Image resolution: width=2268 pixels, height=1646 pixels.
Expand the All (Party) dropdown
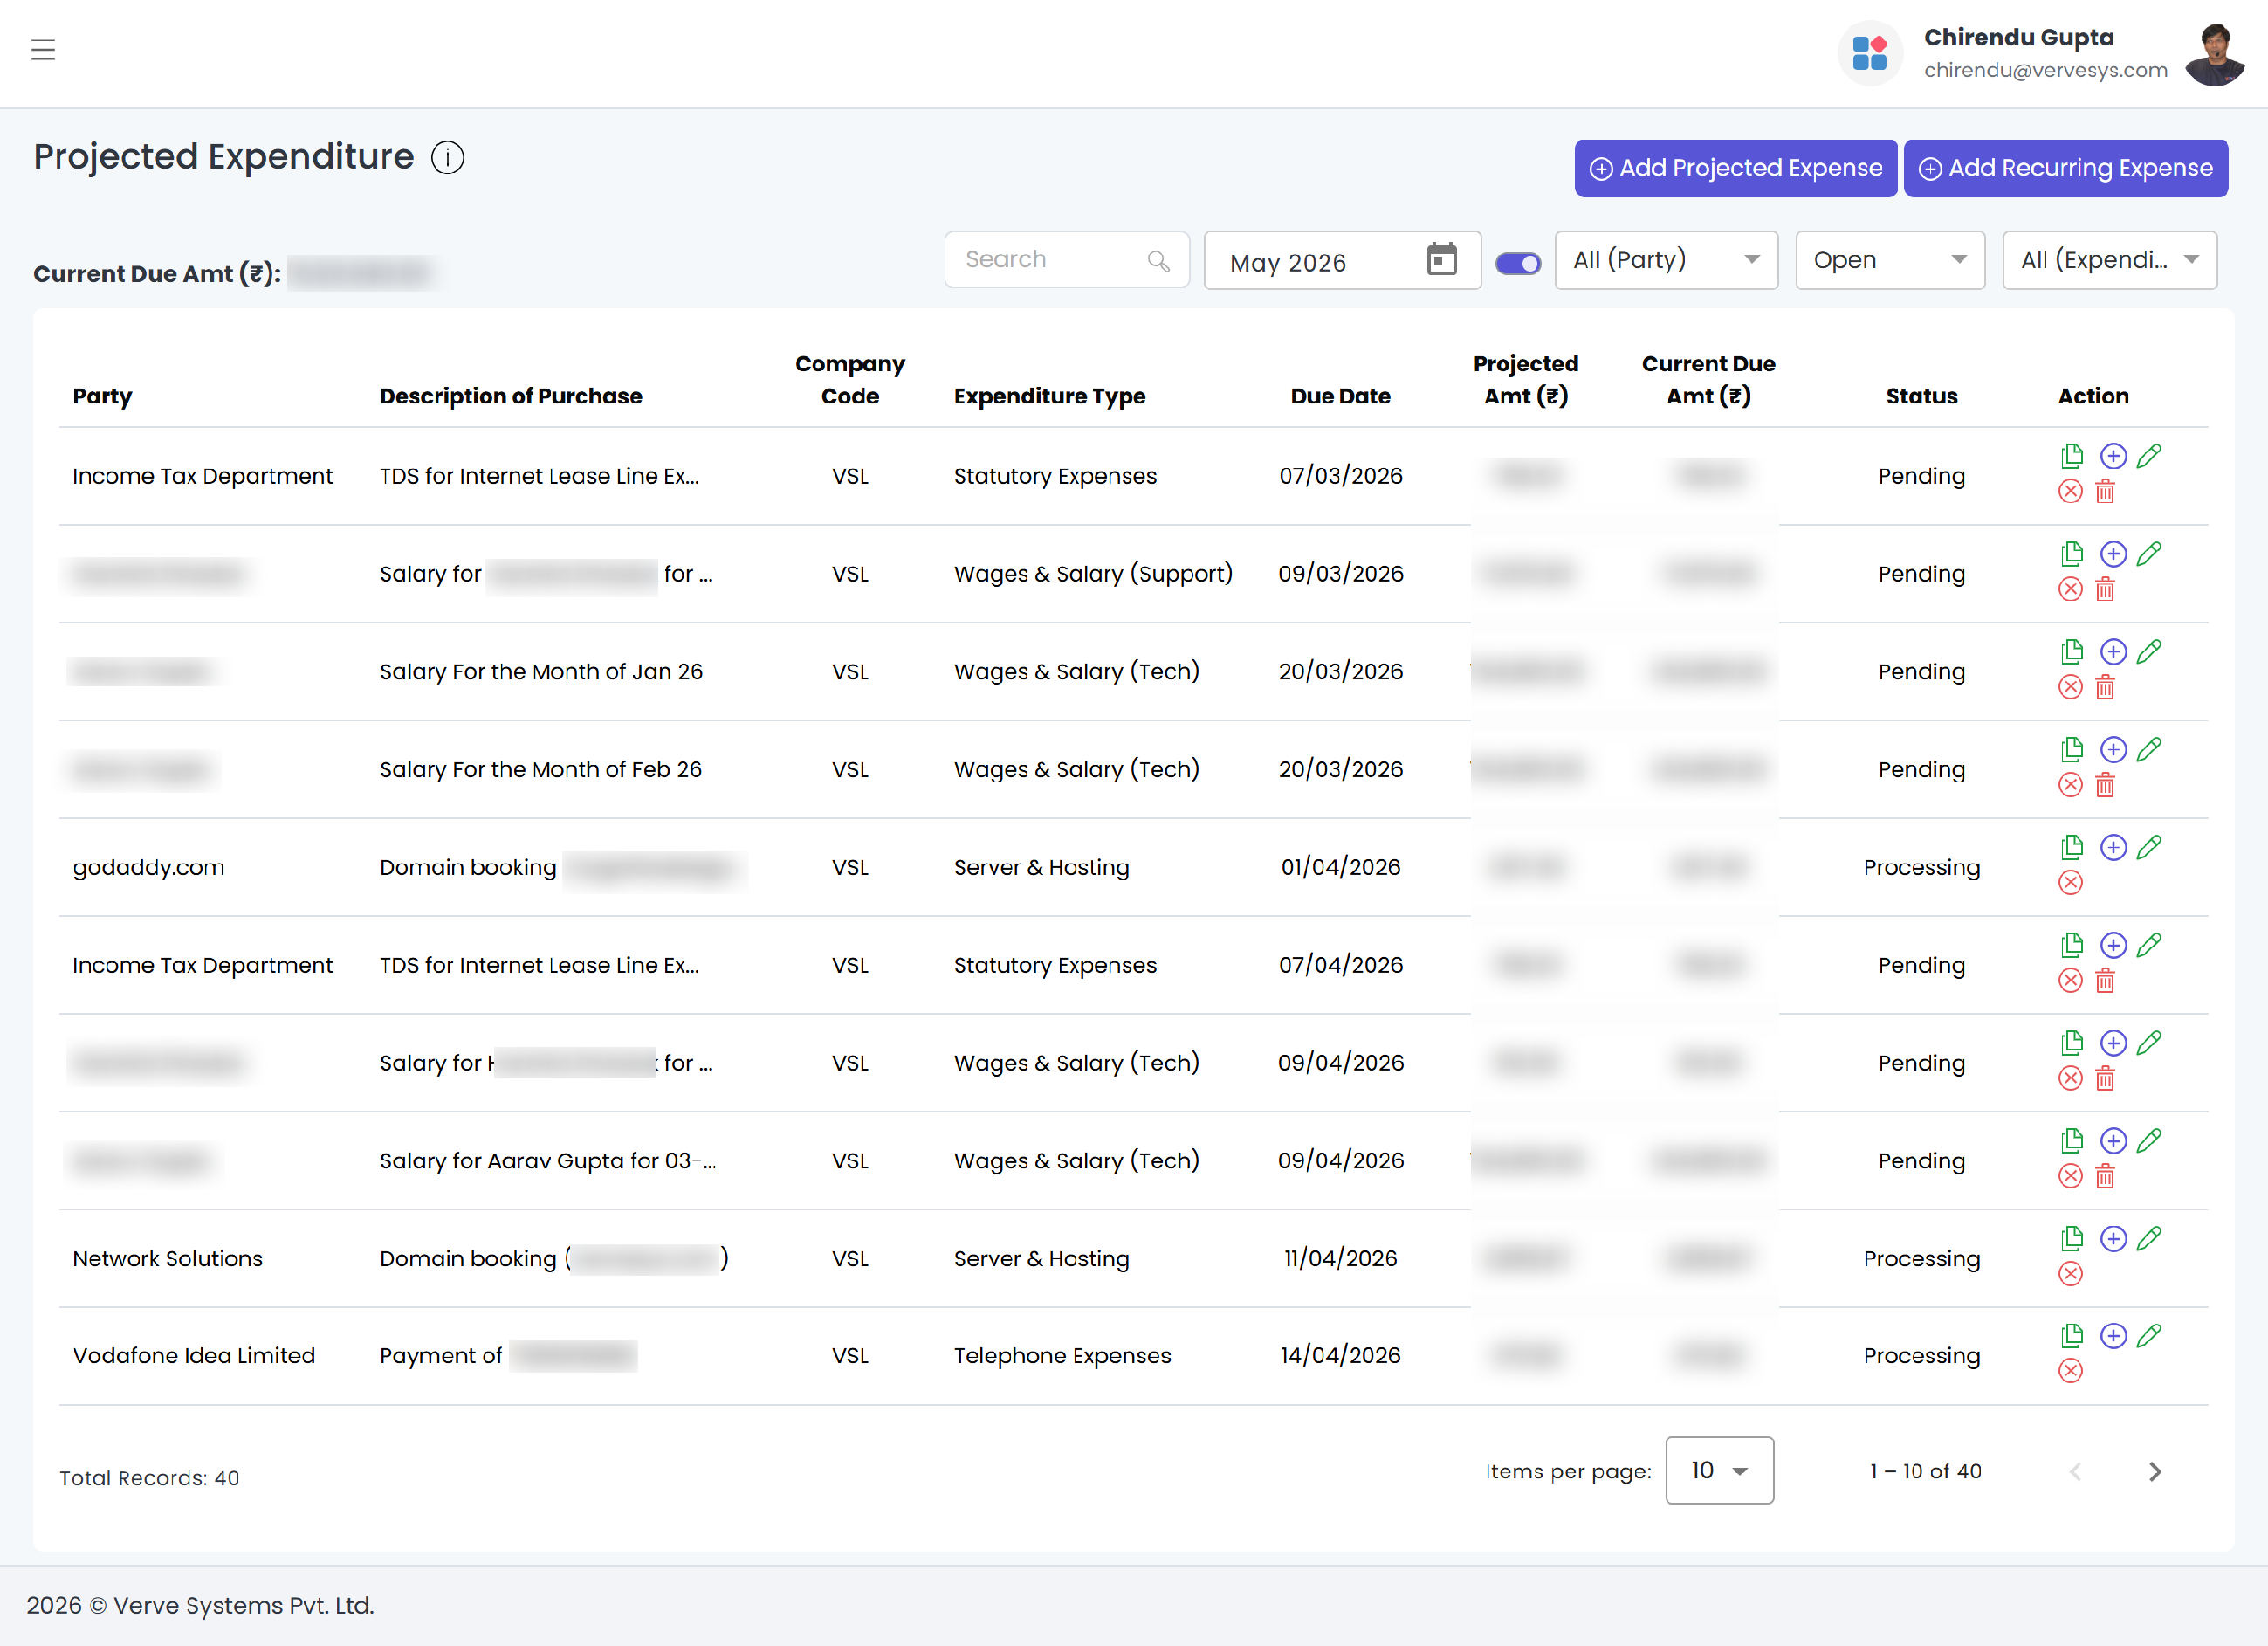tap(1666, 260)
